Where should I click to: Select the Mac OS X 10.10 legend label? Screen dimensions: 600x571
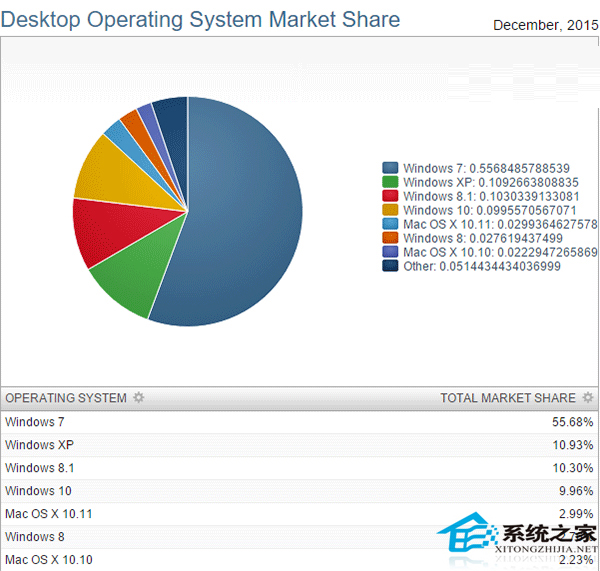tap(501, 252)
